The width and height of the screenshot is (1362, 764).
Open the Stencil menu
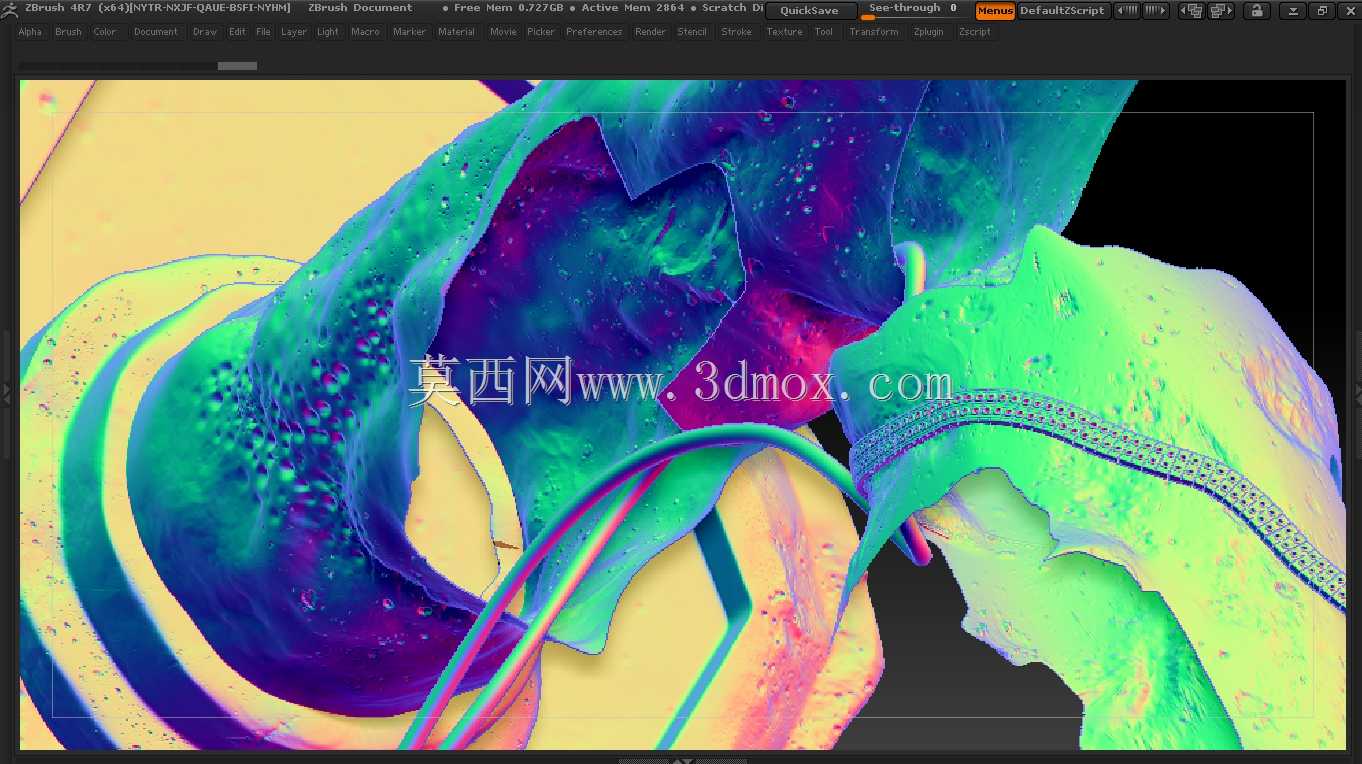[692, 32]
